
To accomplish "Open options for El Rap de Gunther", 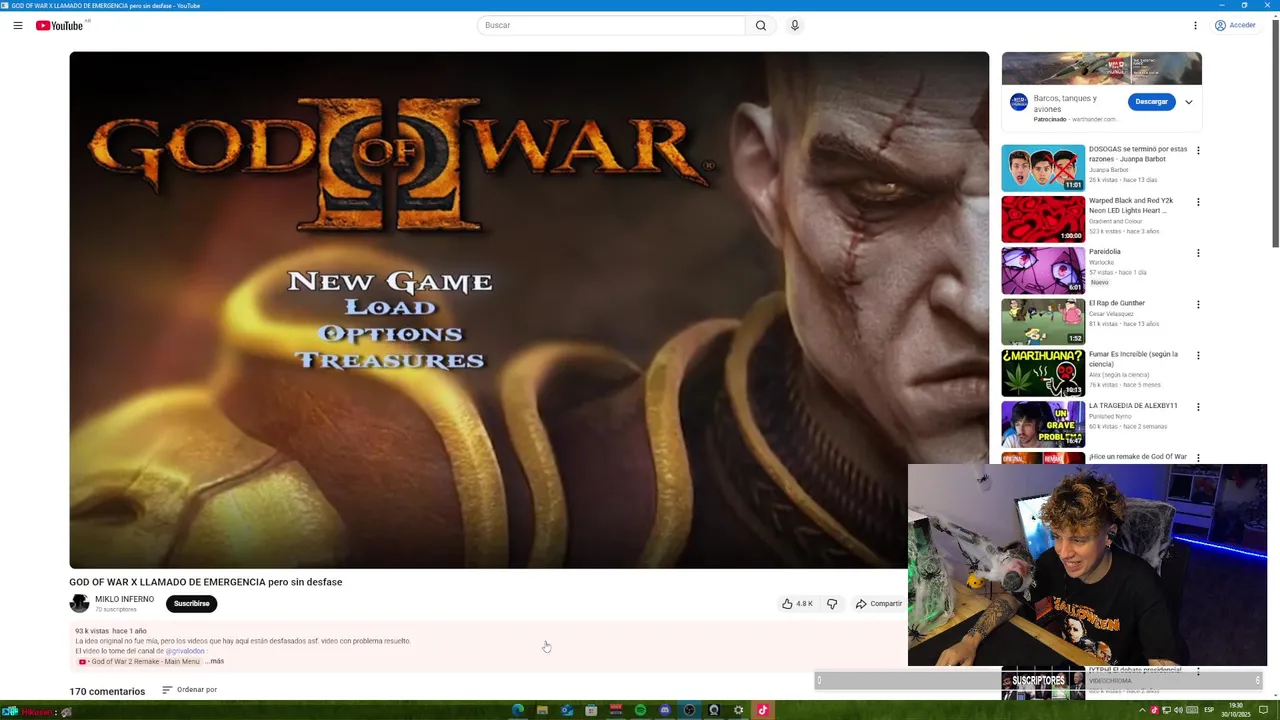I will [x=1198, y=305].
